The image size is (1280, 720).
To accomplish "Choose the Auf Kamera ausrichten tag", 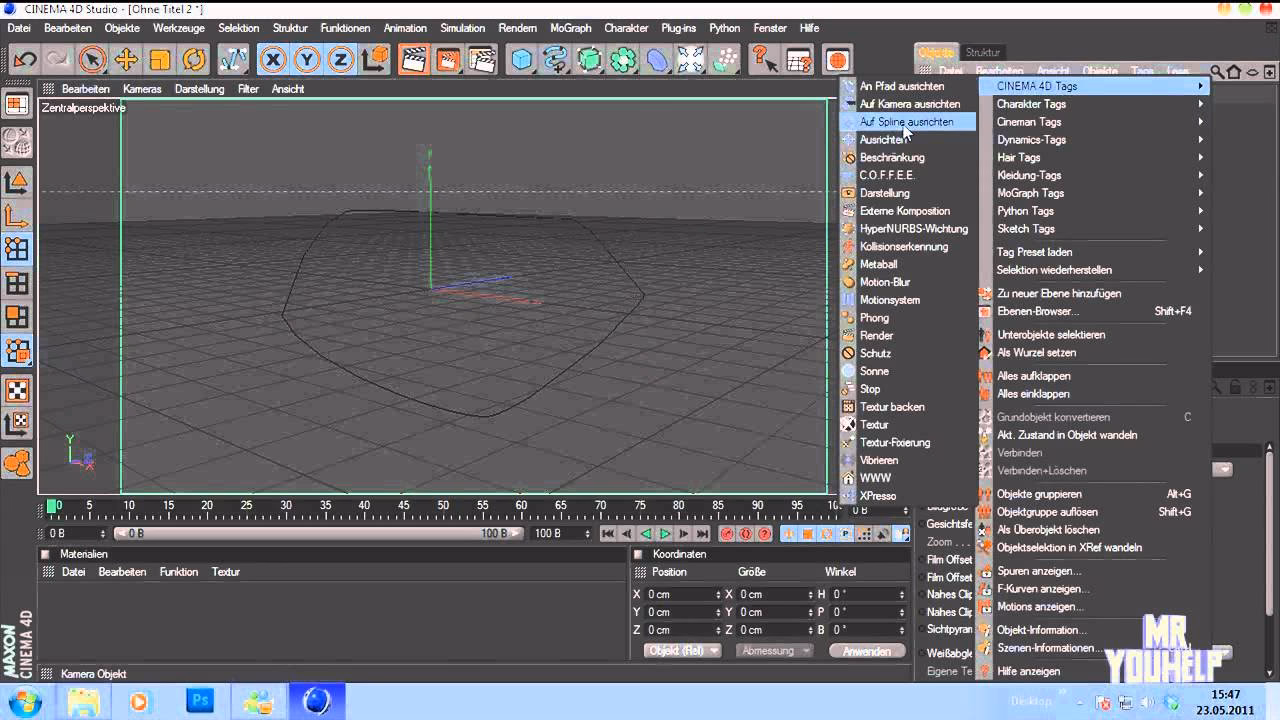I will [908, 104].
